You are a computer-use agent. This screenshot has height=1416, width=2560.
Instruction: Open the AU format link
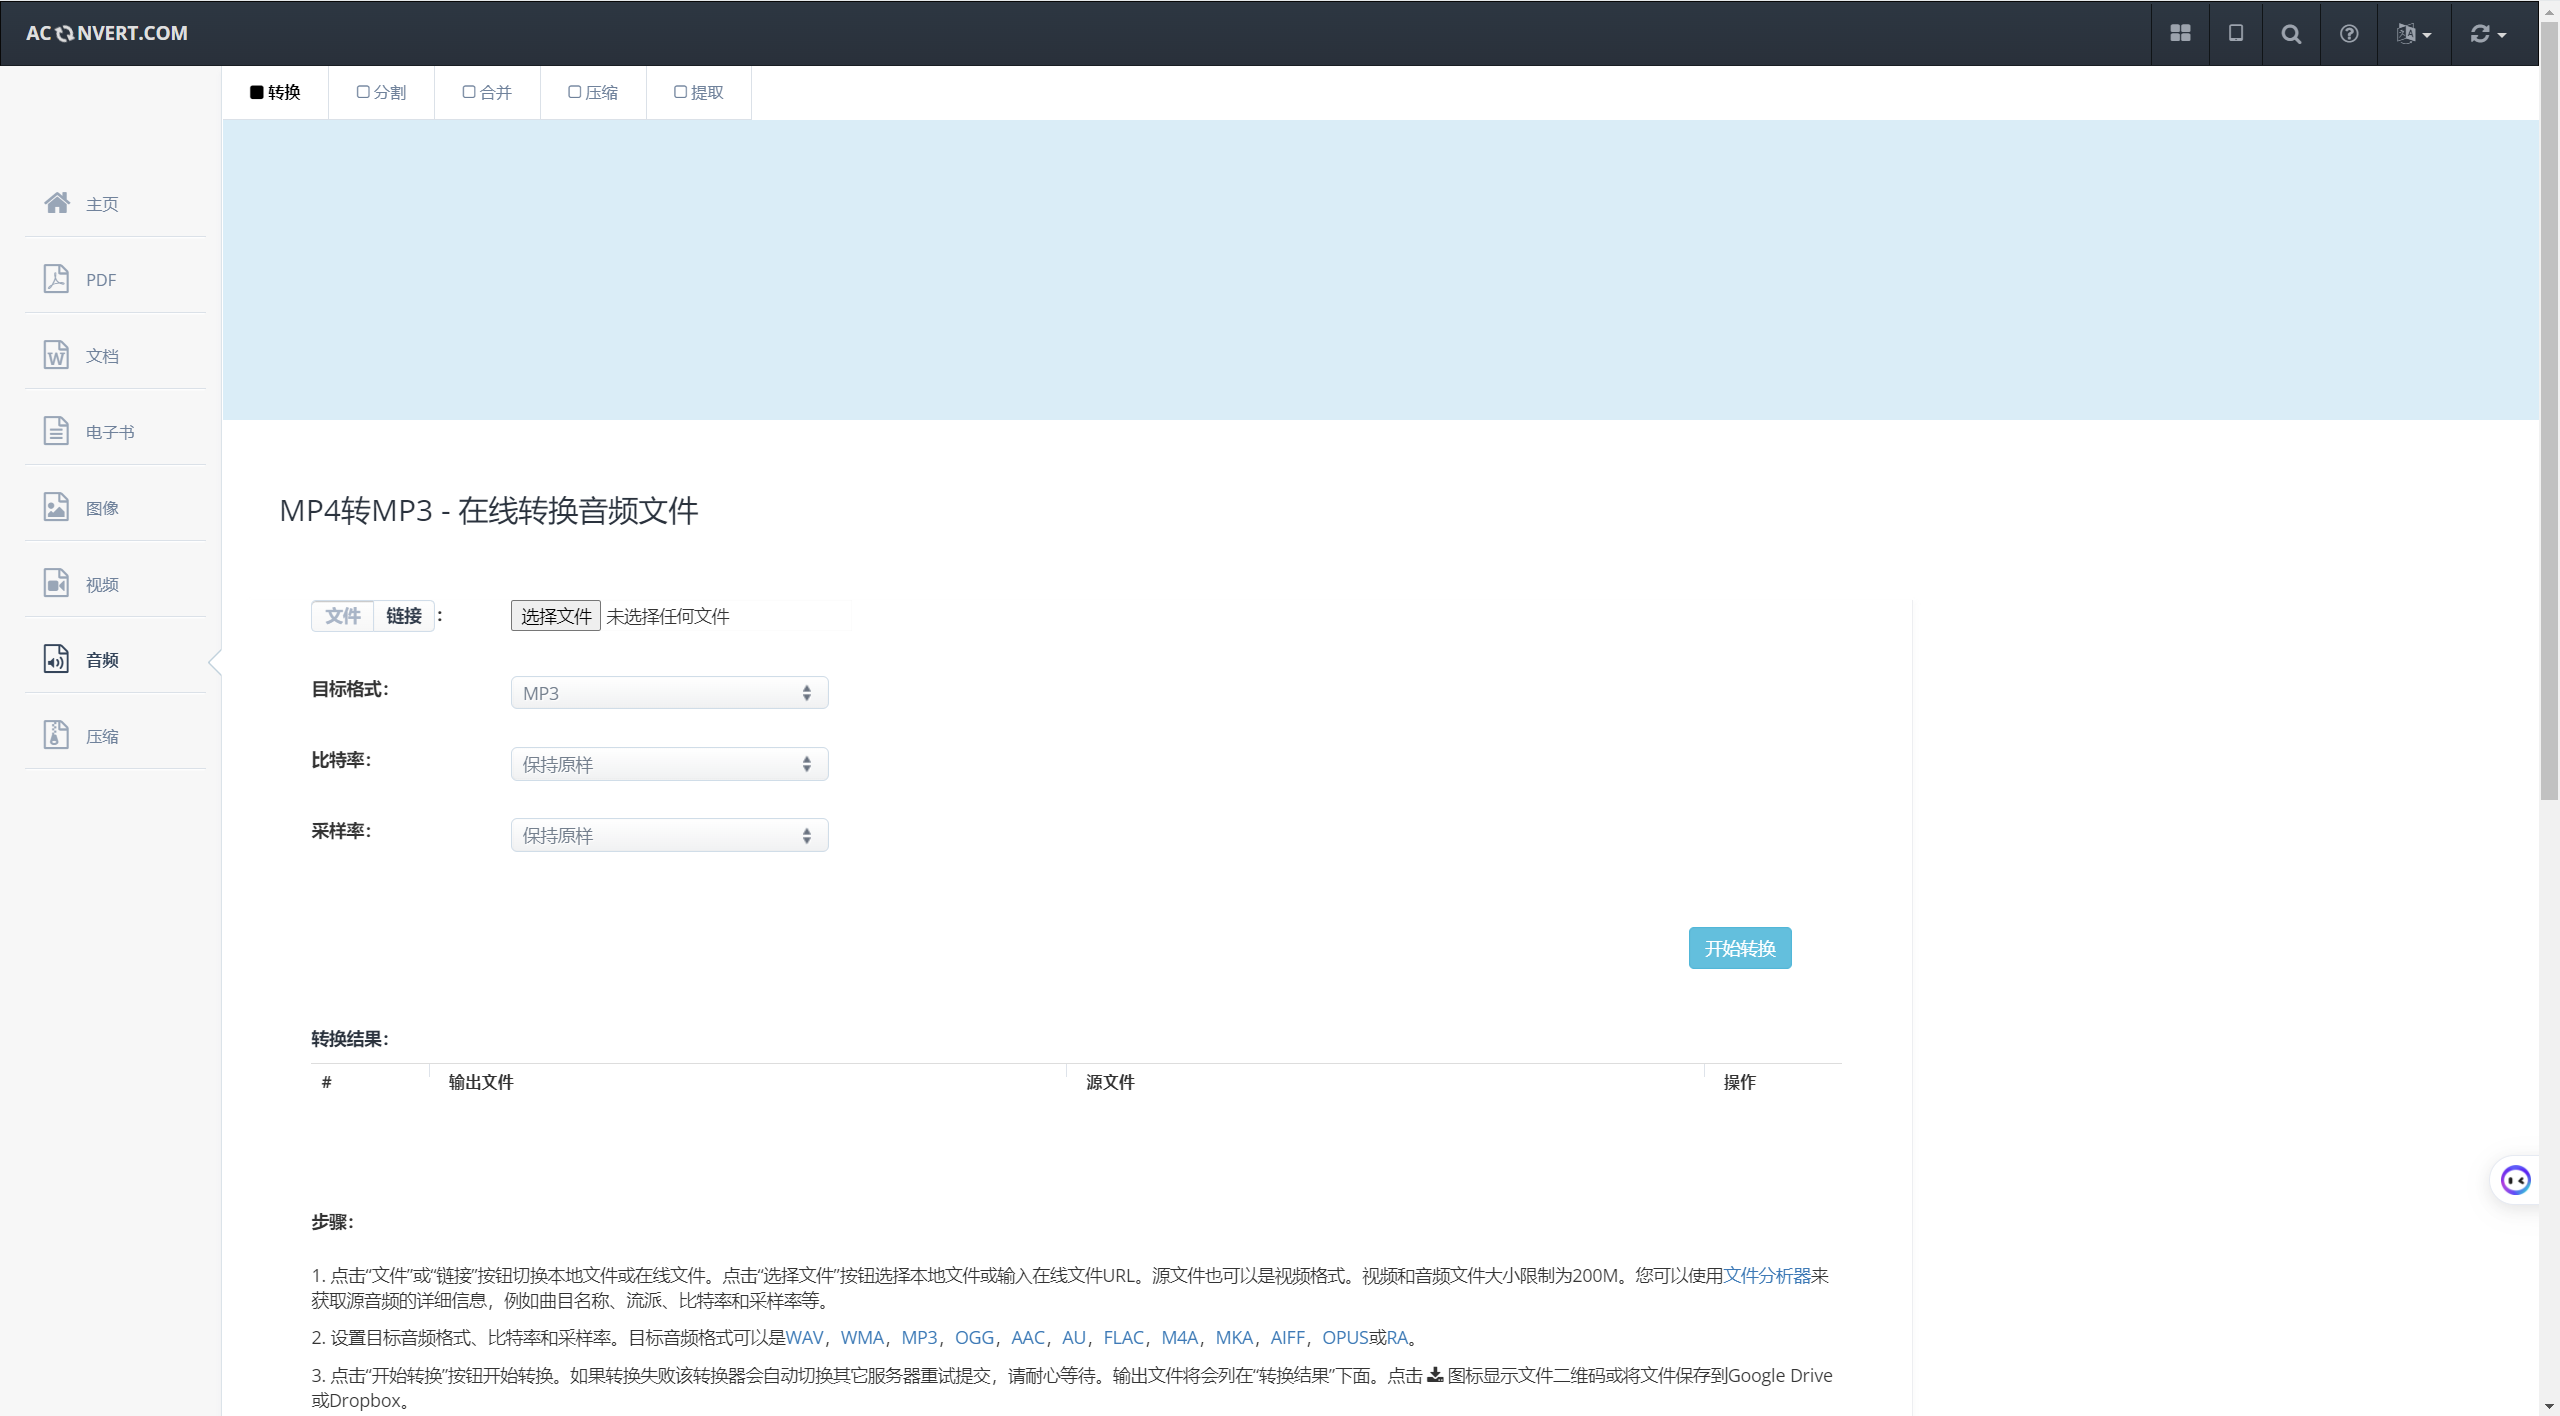point(1074,1337)
